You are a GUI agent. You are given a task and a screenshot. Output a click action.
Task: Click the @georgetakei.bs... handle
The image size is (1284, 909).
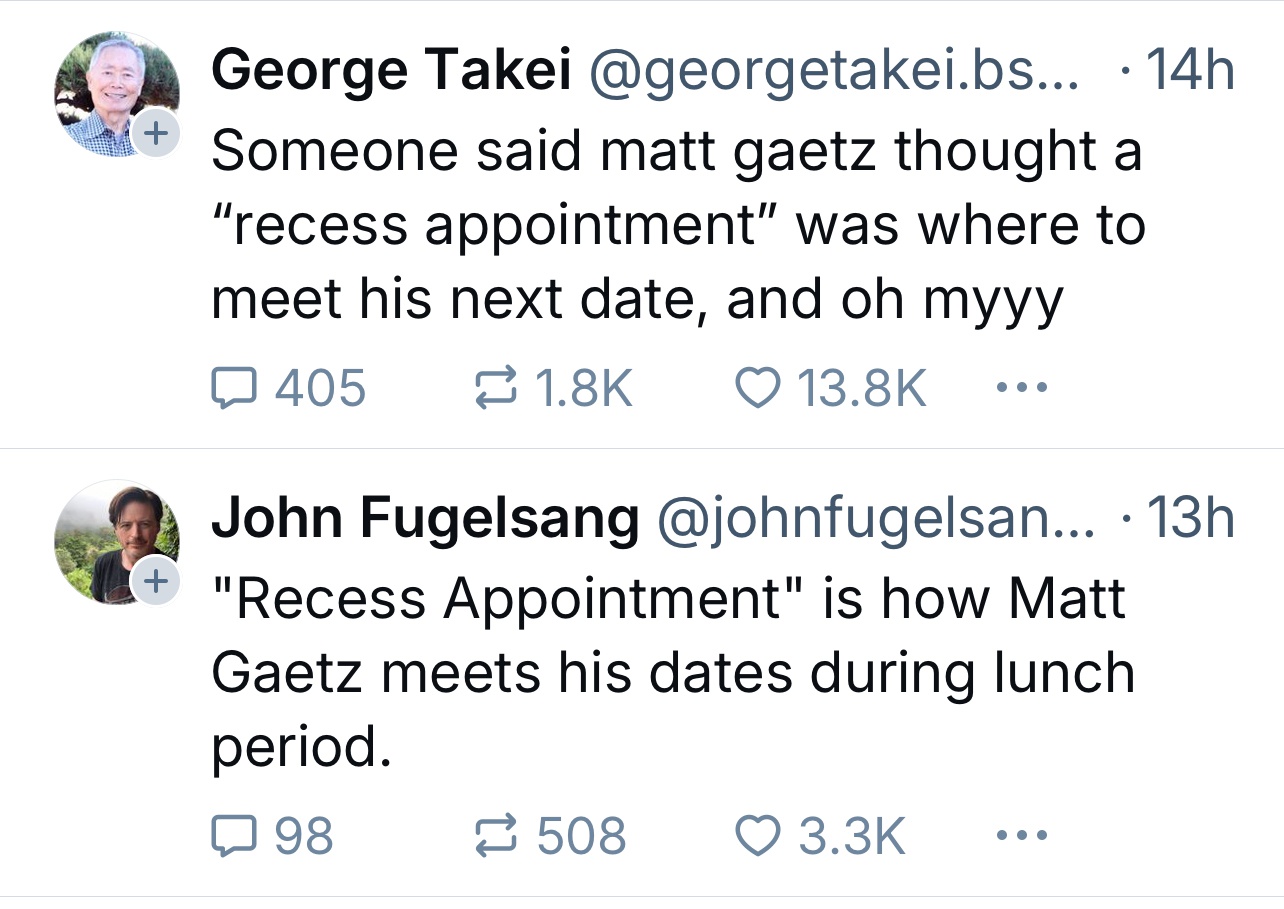coord(835,71)
